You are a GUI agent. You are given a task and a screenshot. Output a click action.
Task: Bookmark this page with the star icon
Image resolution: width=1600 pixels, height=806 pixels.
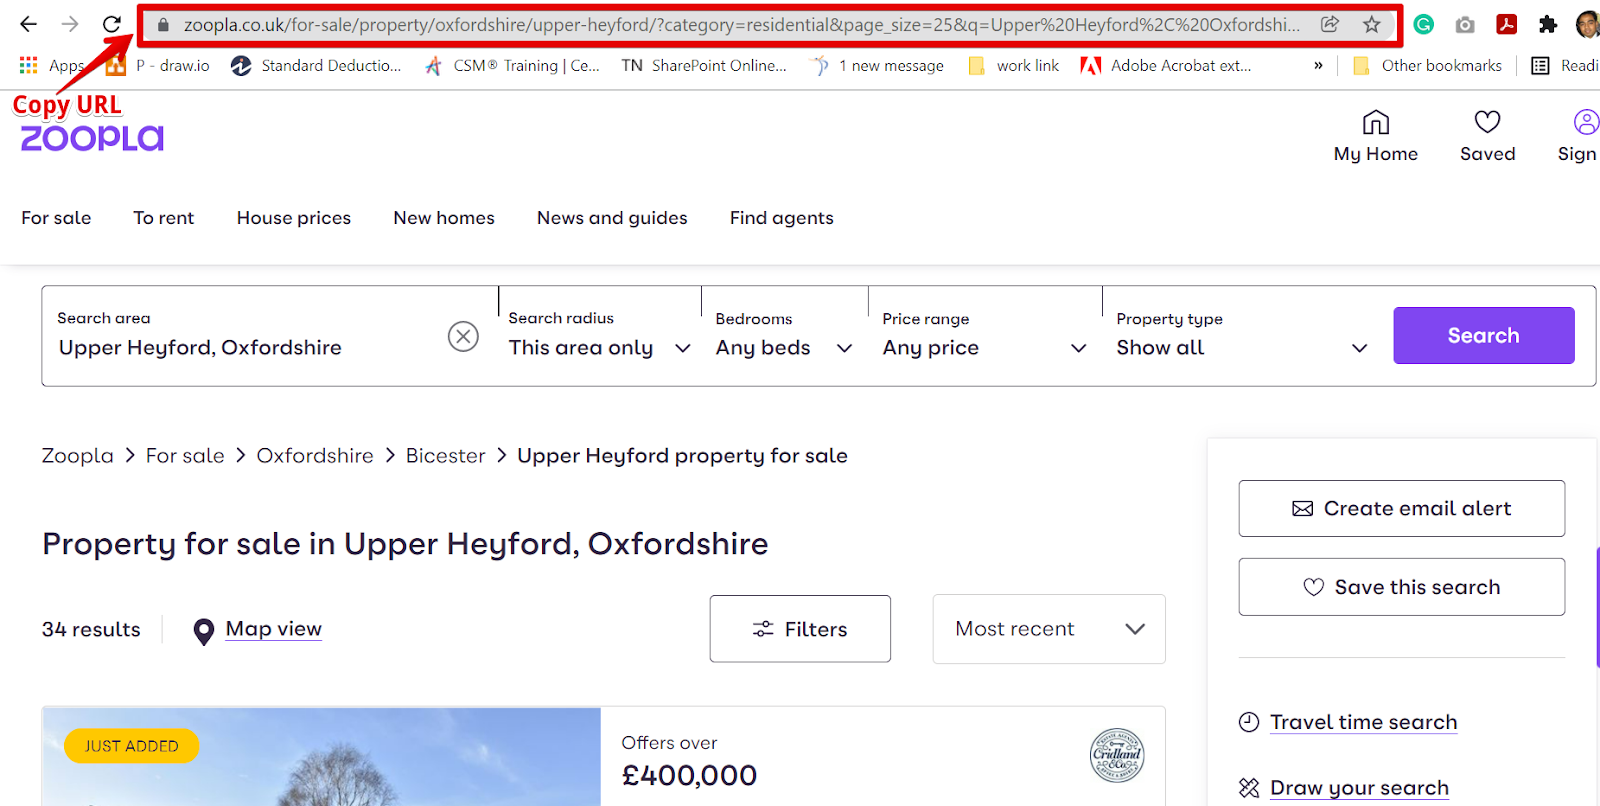[x=1372, y=24]
